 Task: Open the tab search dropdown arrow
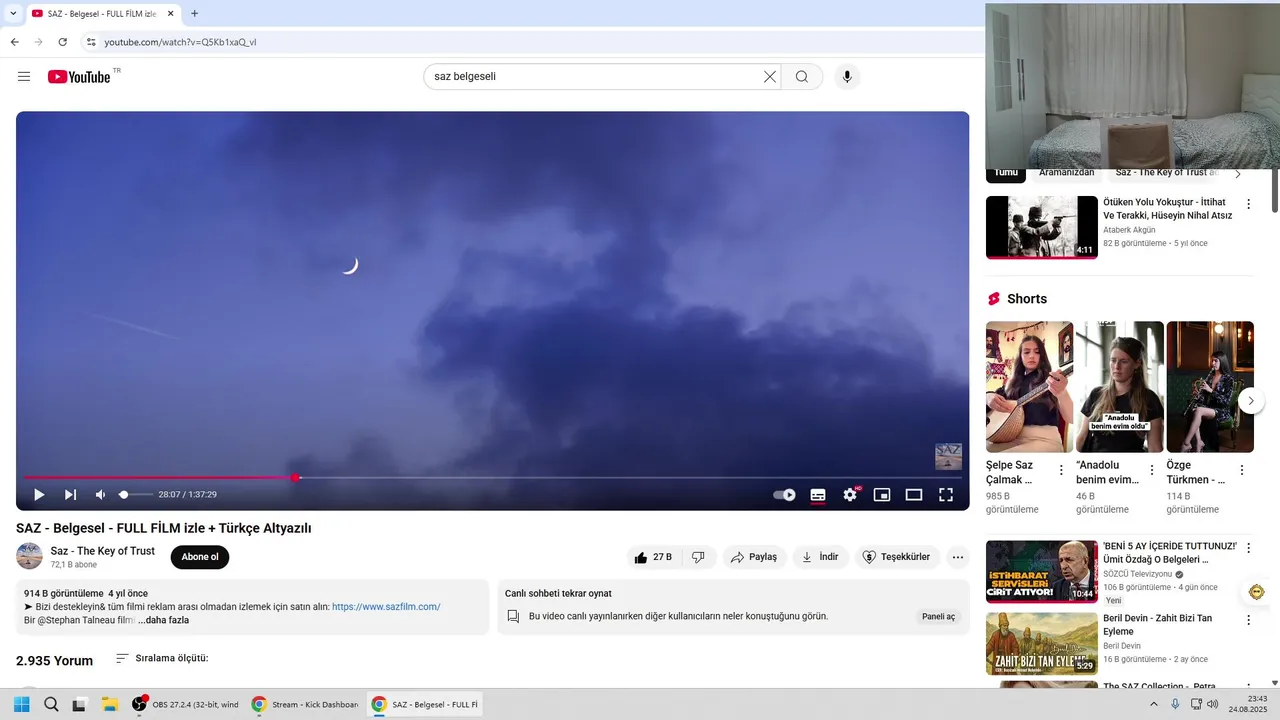(13, 14)
